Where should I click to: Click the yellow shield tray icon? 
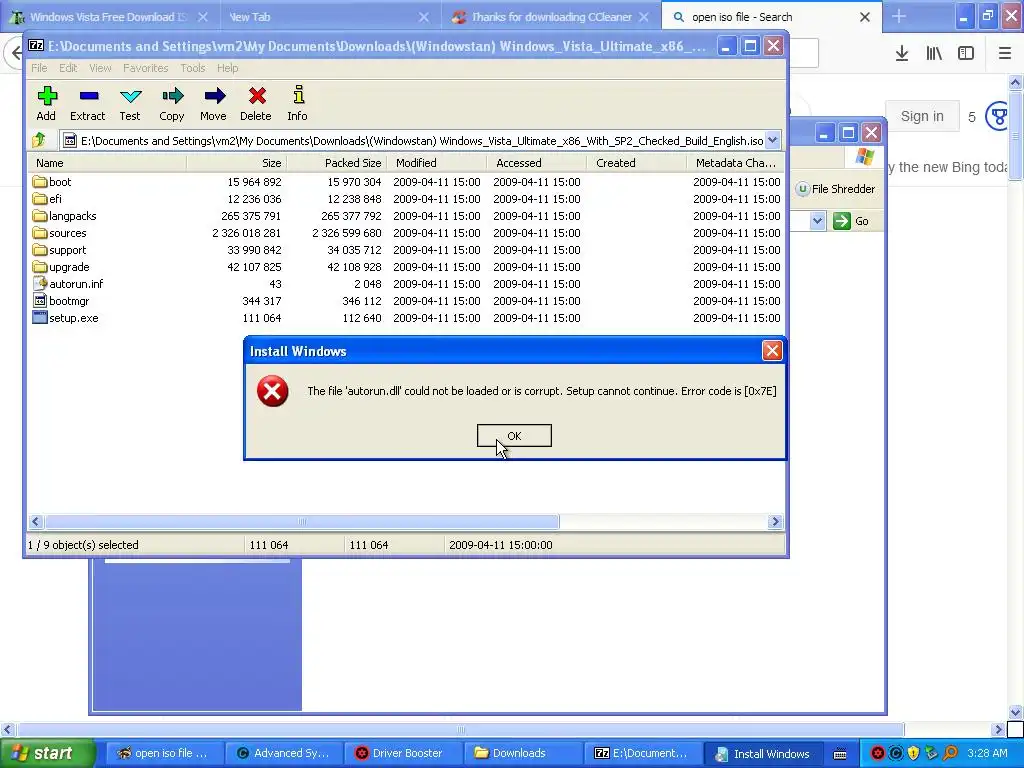(x=913, y=754)
